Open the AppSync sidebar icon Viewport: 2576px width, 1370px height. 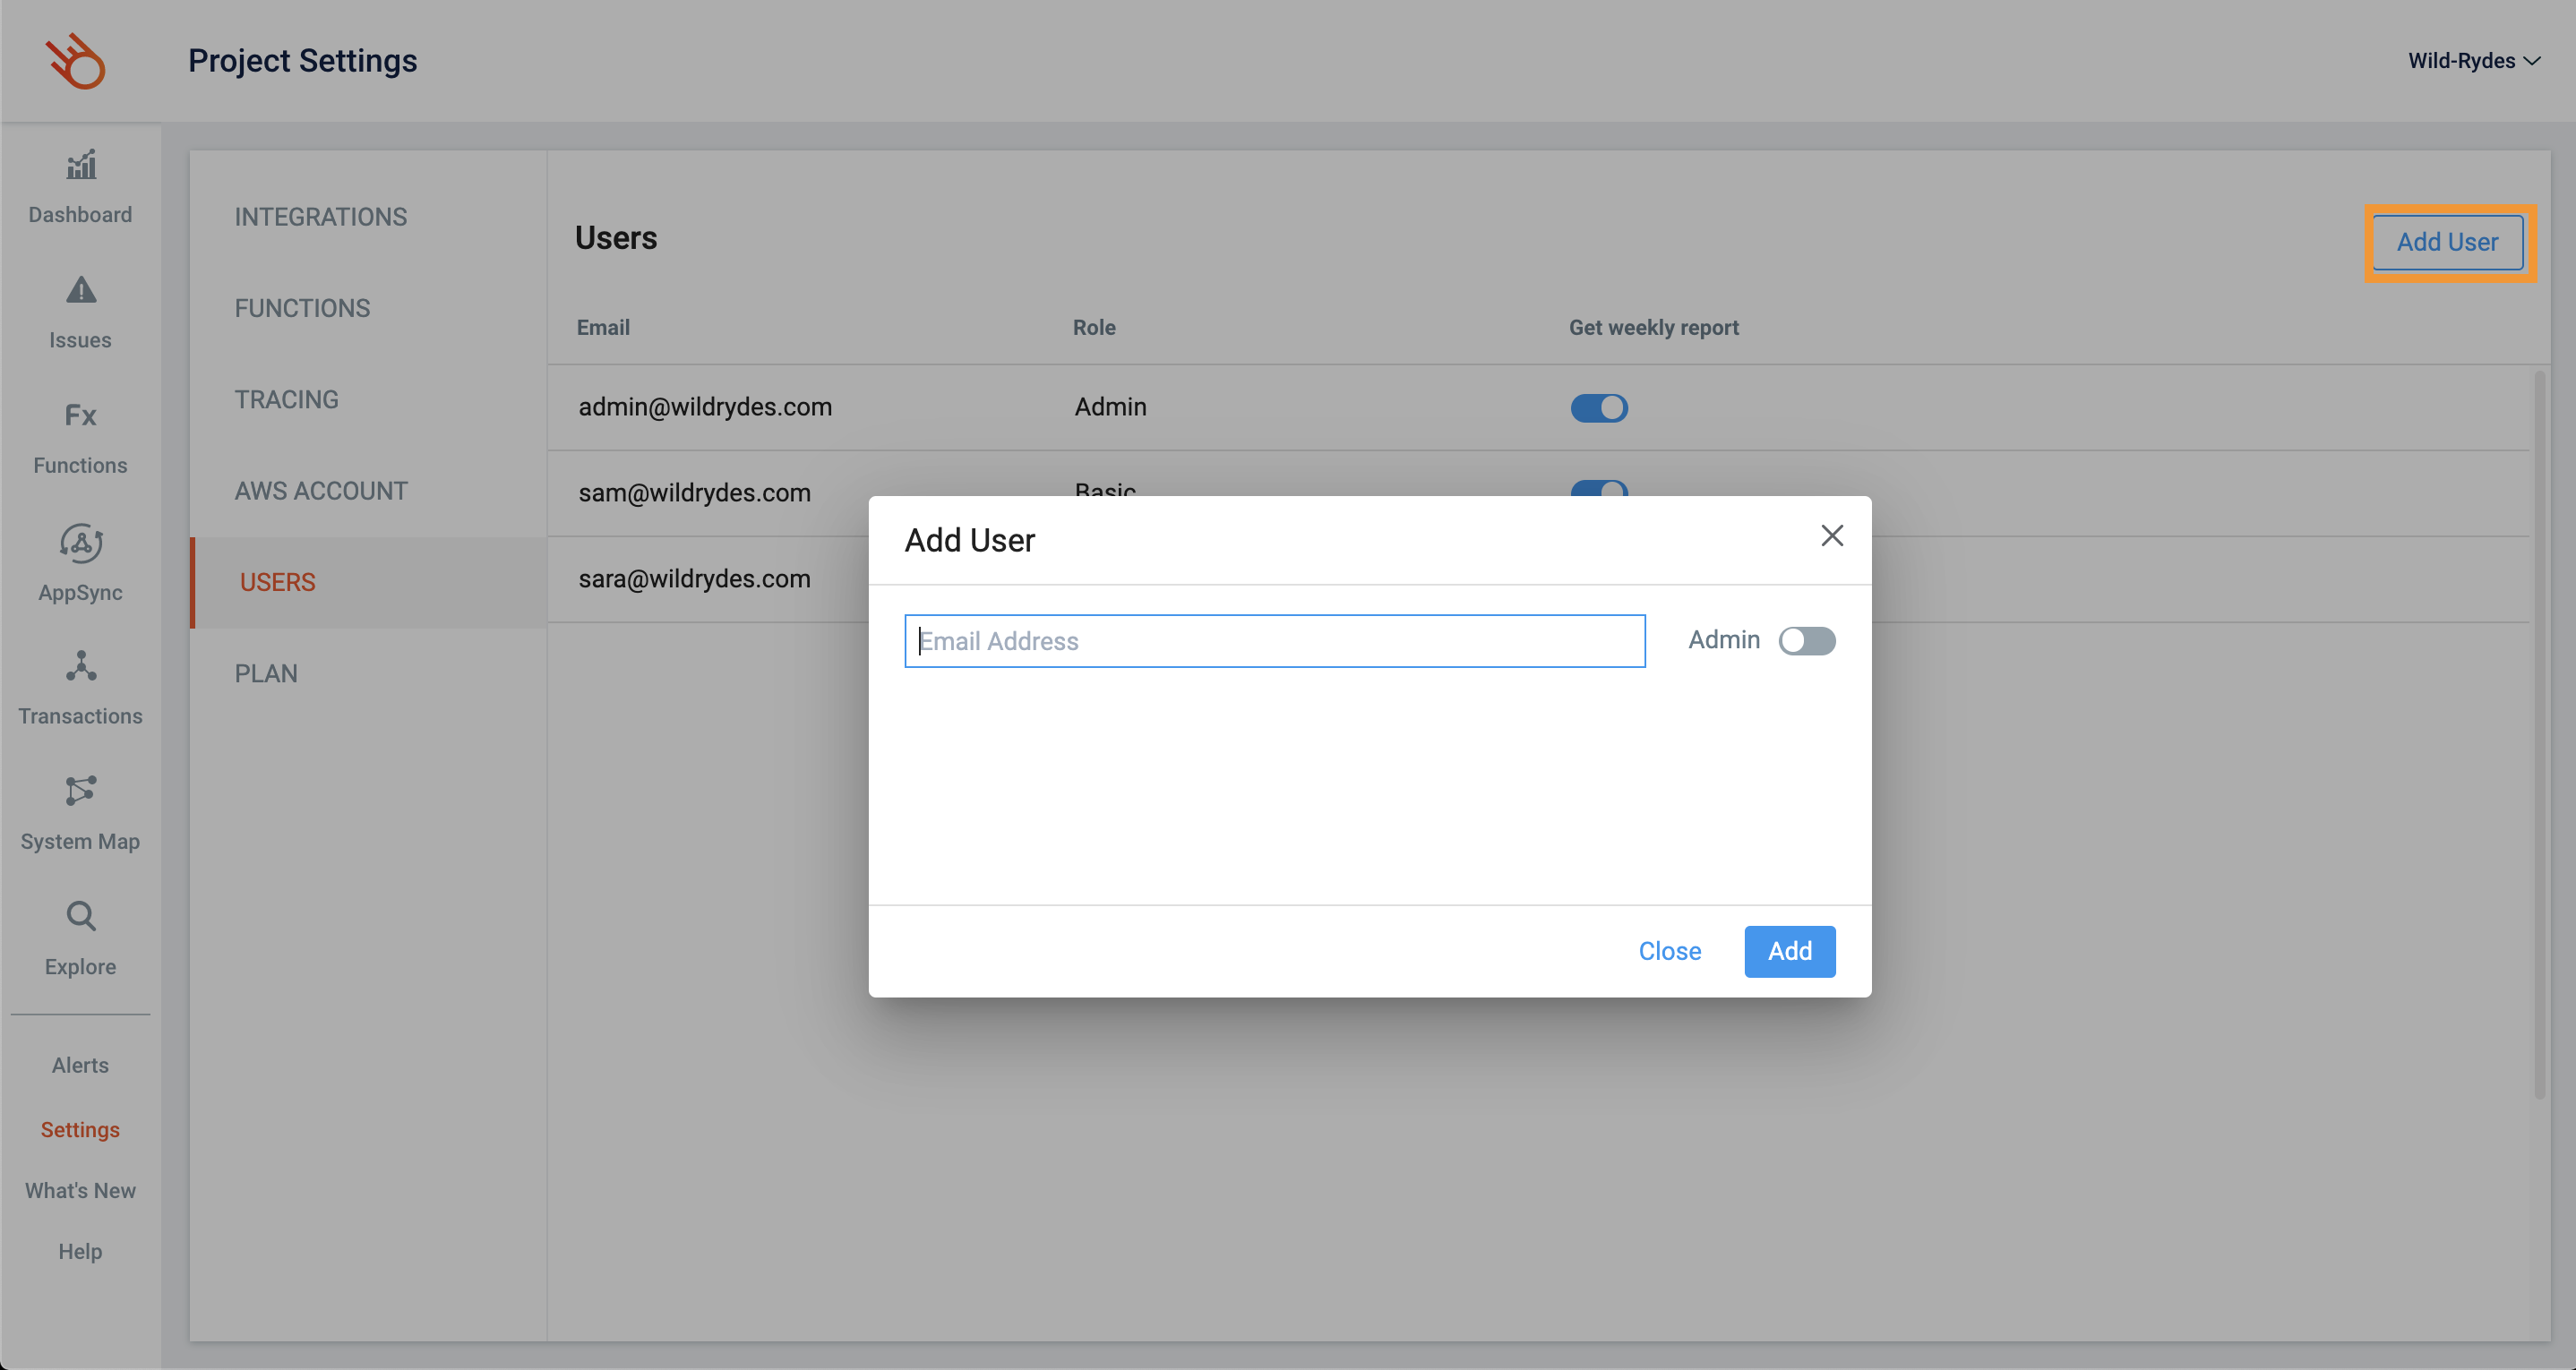coord(81,542)
